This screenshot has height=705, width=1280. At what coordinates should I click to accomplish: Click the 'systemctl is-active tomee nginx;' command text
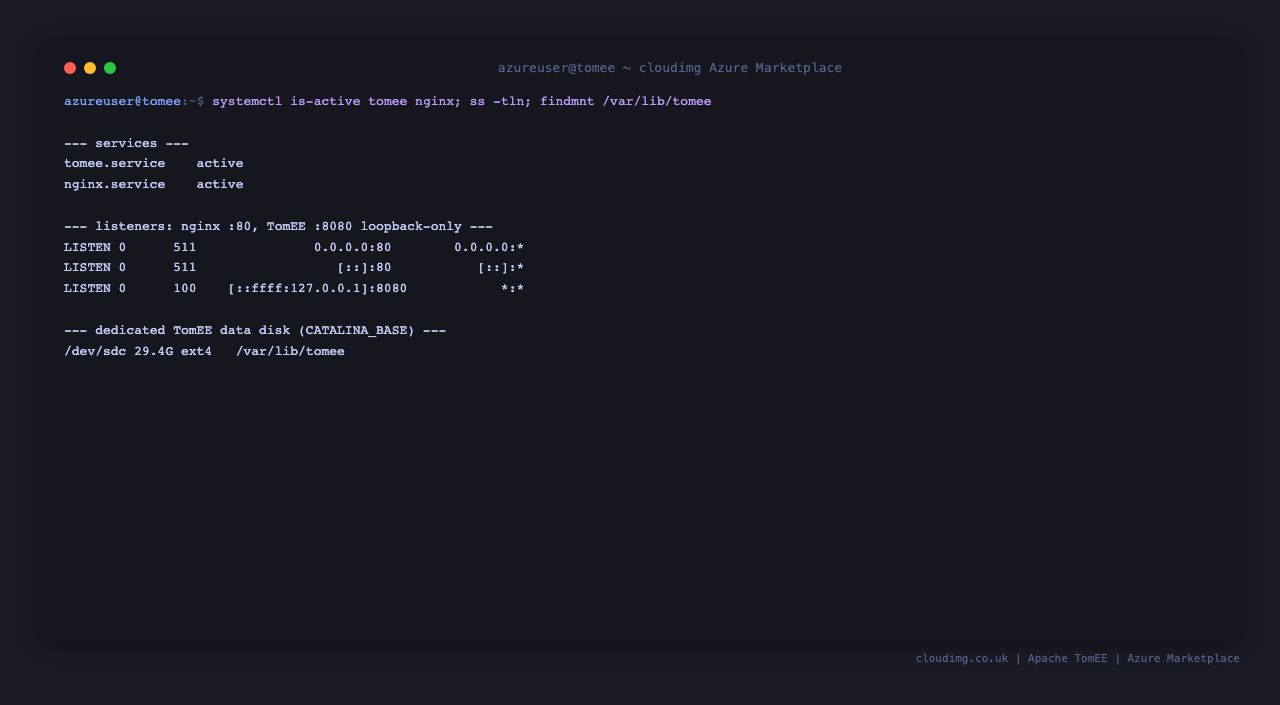click(x=337, y=101)
